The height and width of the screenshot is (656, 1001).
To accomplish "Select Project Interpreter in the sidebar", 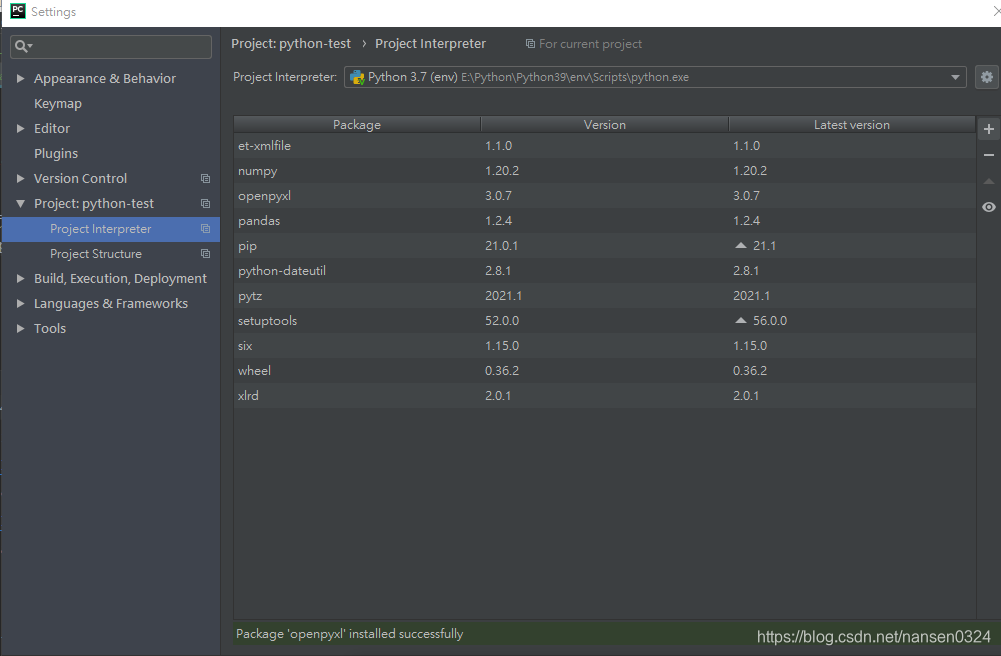I will (110, 229).
